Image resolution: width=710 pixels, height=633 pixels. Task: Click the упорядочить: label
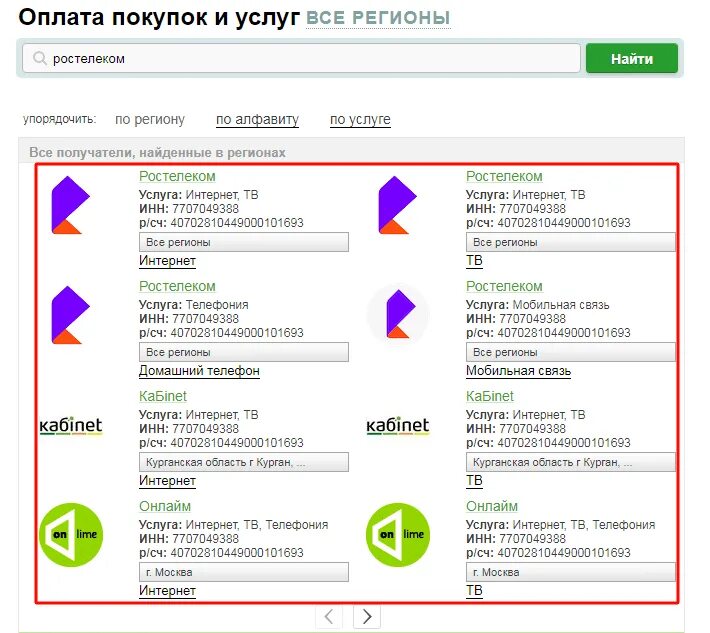[59, 119]
